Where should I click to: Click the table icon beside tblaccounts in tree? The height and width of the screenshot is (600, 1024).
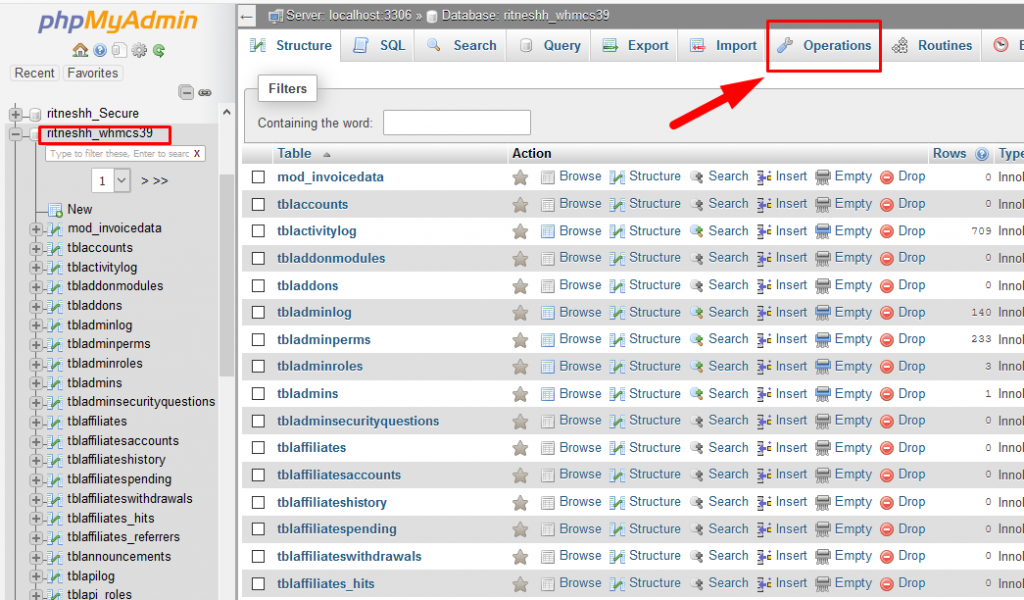[56, 248]
